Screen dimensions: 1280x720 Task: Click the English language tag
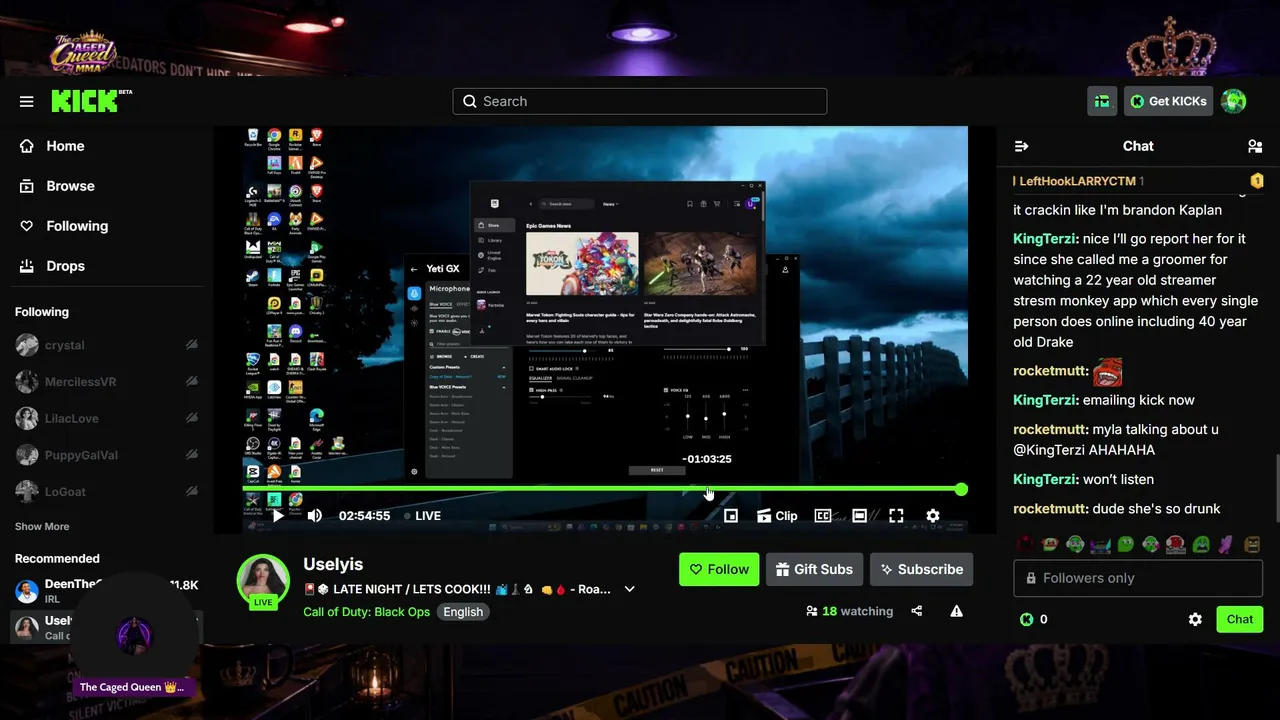pos(463,612)
